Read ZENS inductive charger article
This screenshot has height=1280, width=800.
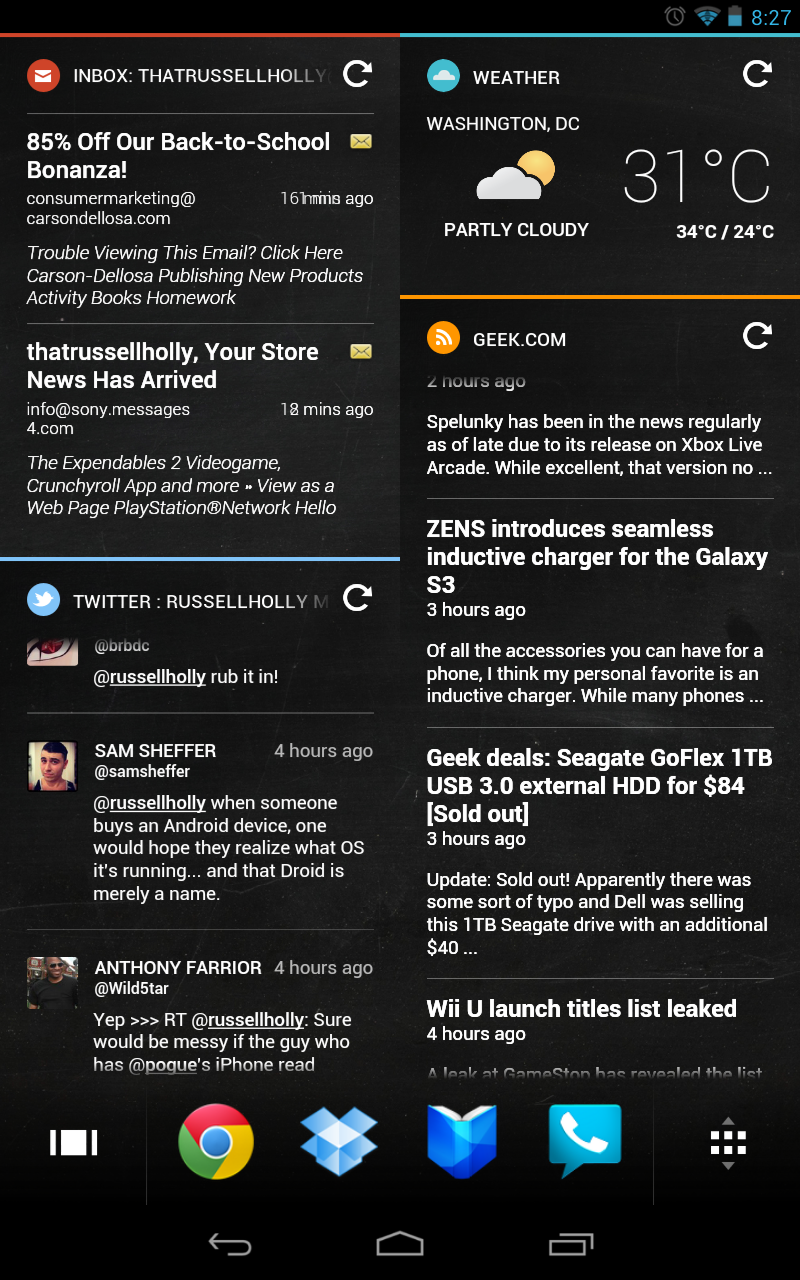tap(600, 612)
